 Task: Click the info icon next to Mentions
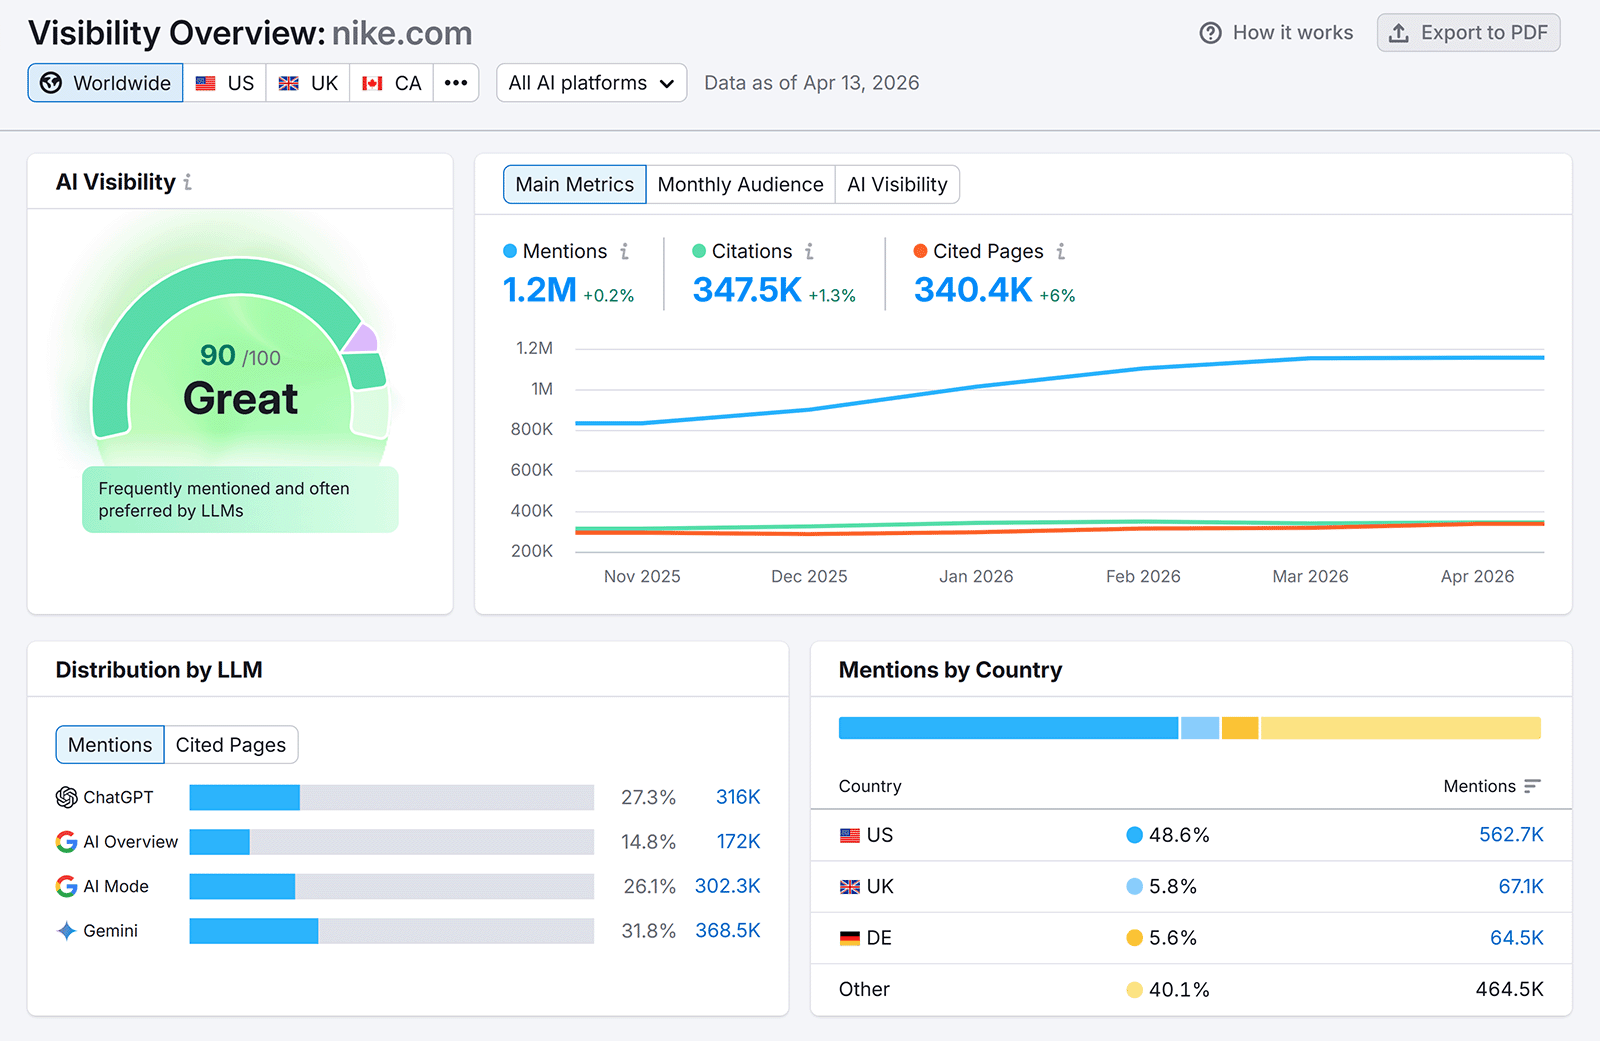627,251
